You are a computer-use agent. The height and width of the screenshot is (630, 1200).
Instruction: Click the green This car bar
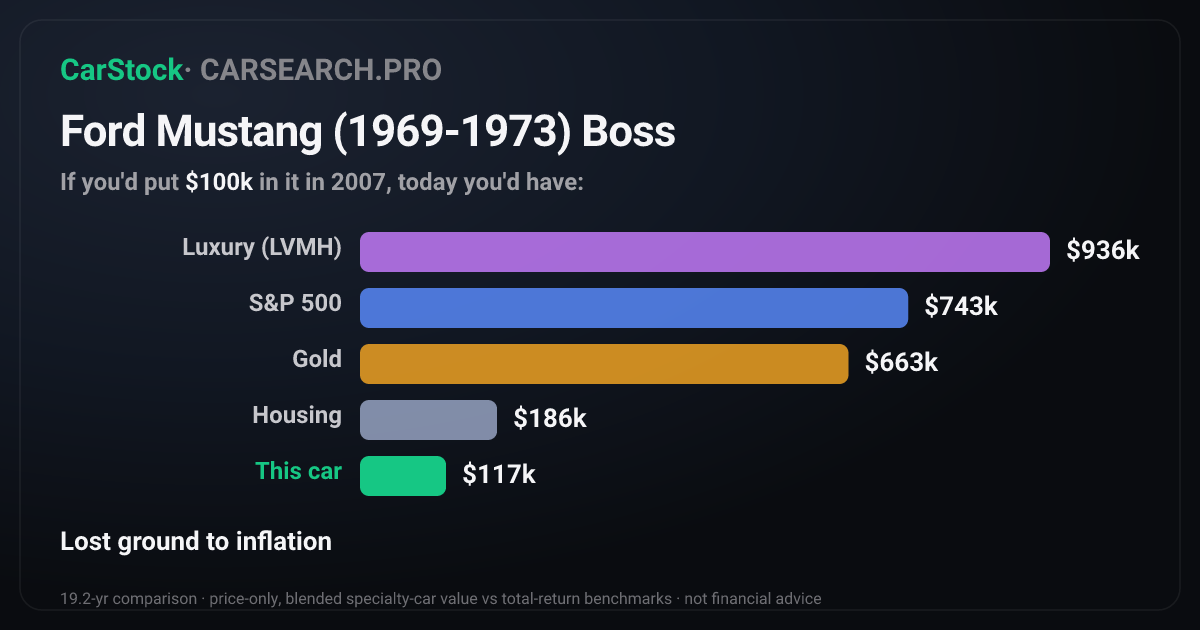[403, 476]
